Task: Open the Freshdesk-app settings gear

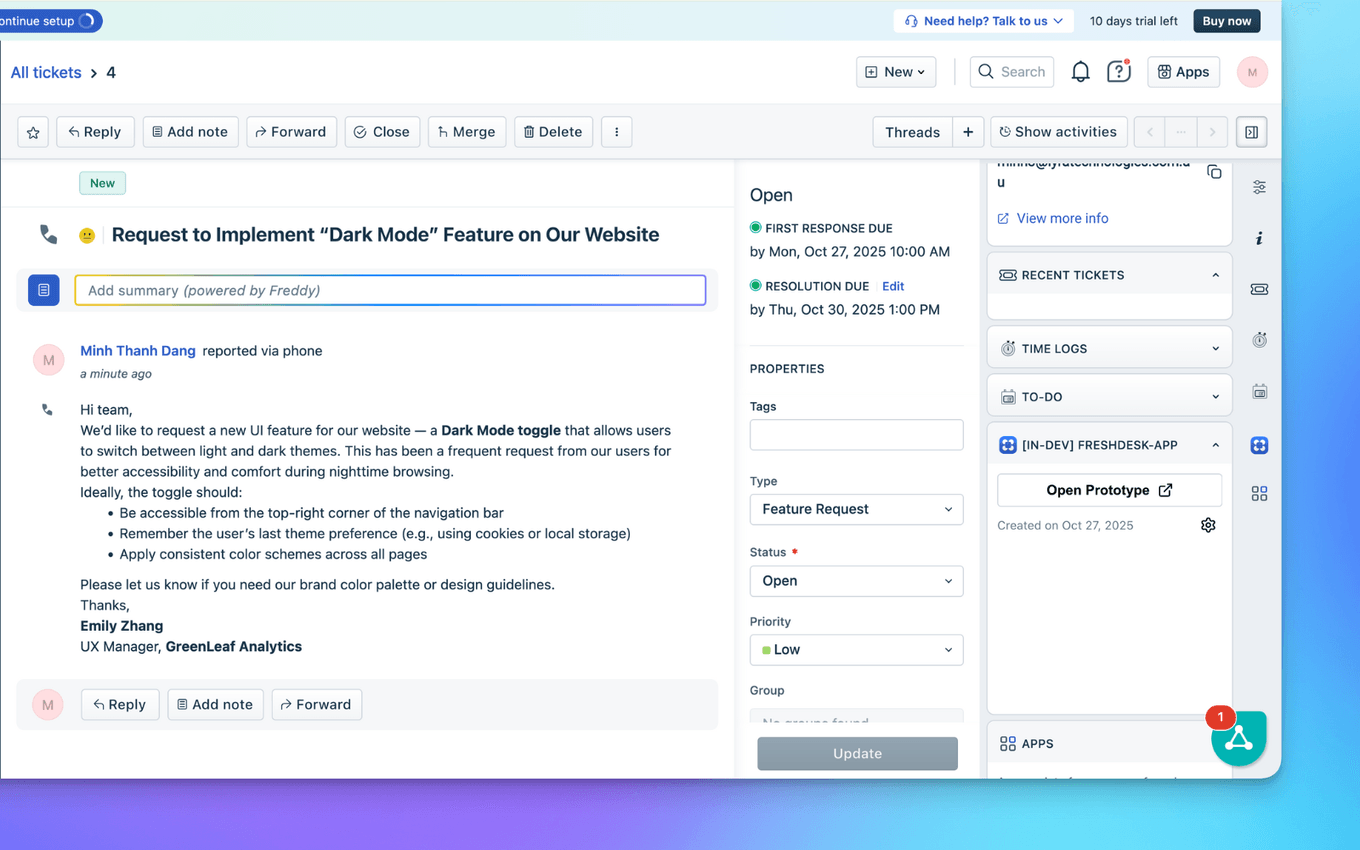Action: tap(1208, 525)
